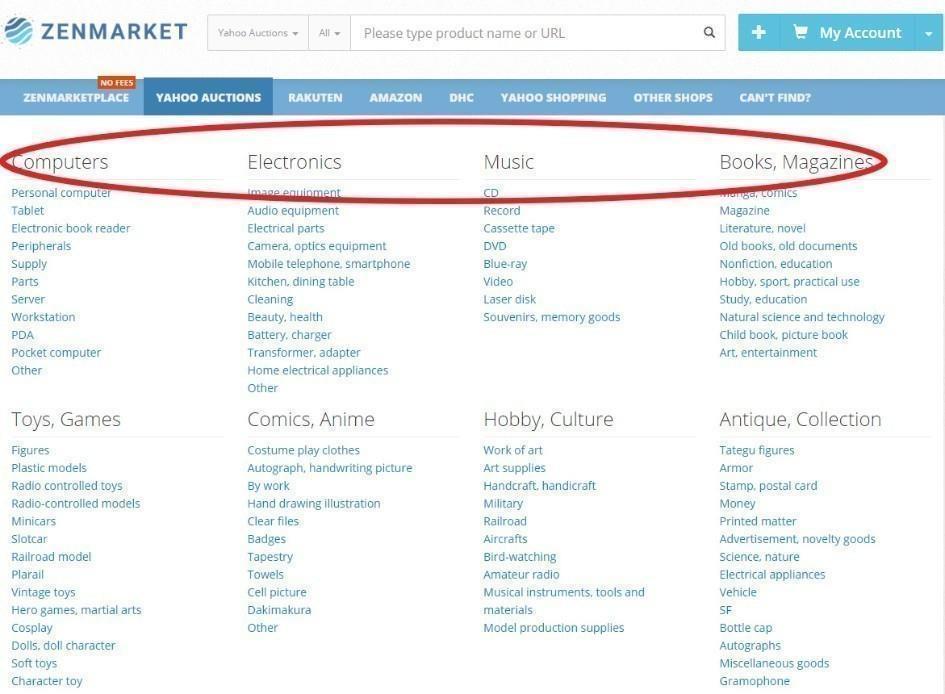Click inside the product search input field

point(520,33)
